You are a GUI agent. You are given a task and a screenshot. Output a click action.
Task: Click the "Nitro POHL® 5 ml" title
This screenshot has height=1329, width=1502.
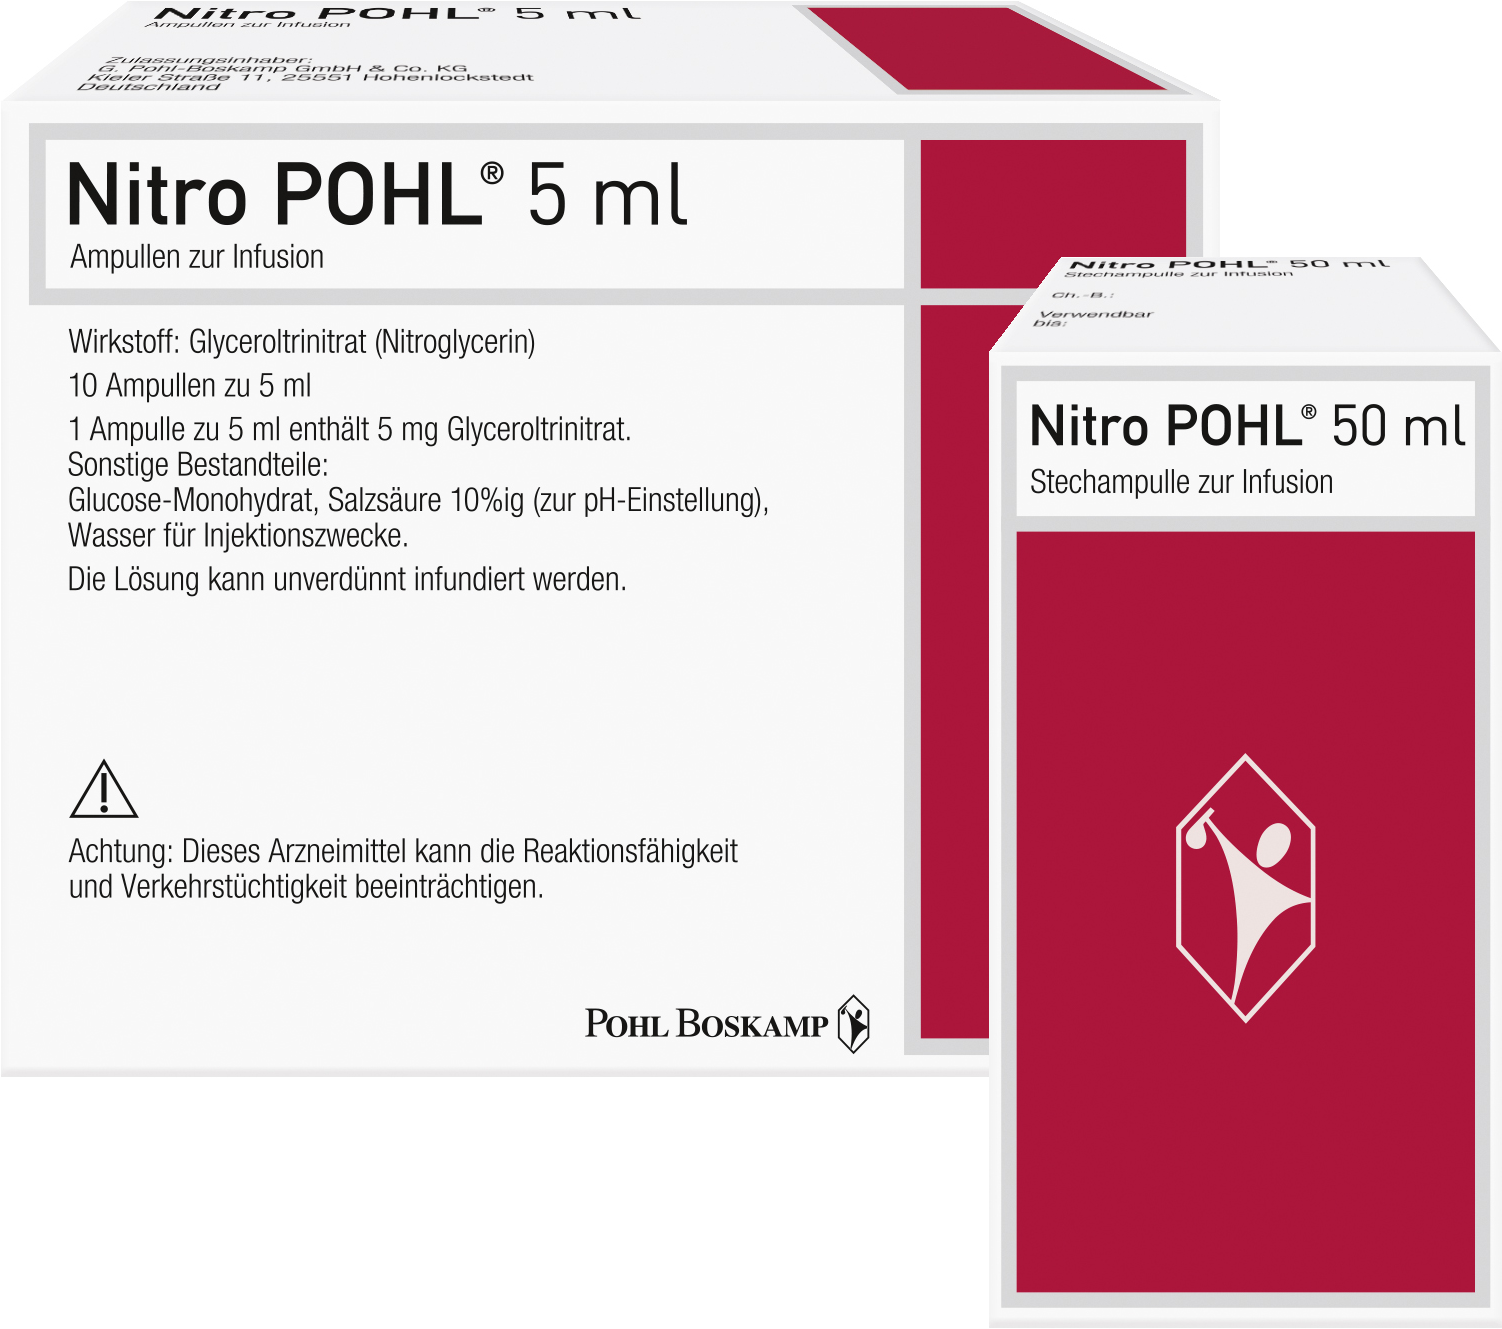[377, 194]
